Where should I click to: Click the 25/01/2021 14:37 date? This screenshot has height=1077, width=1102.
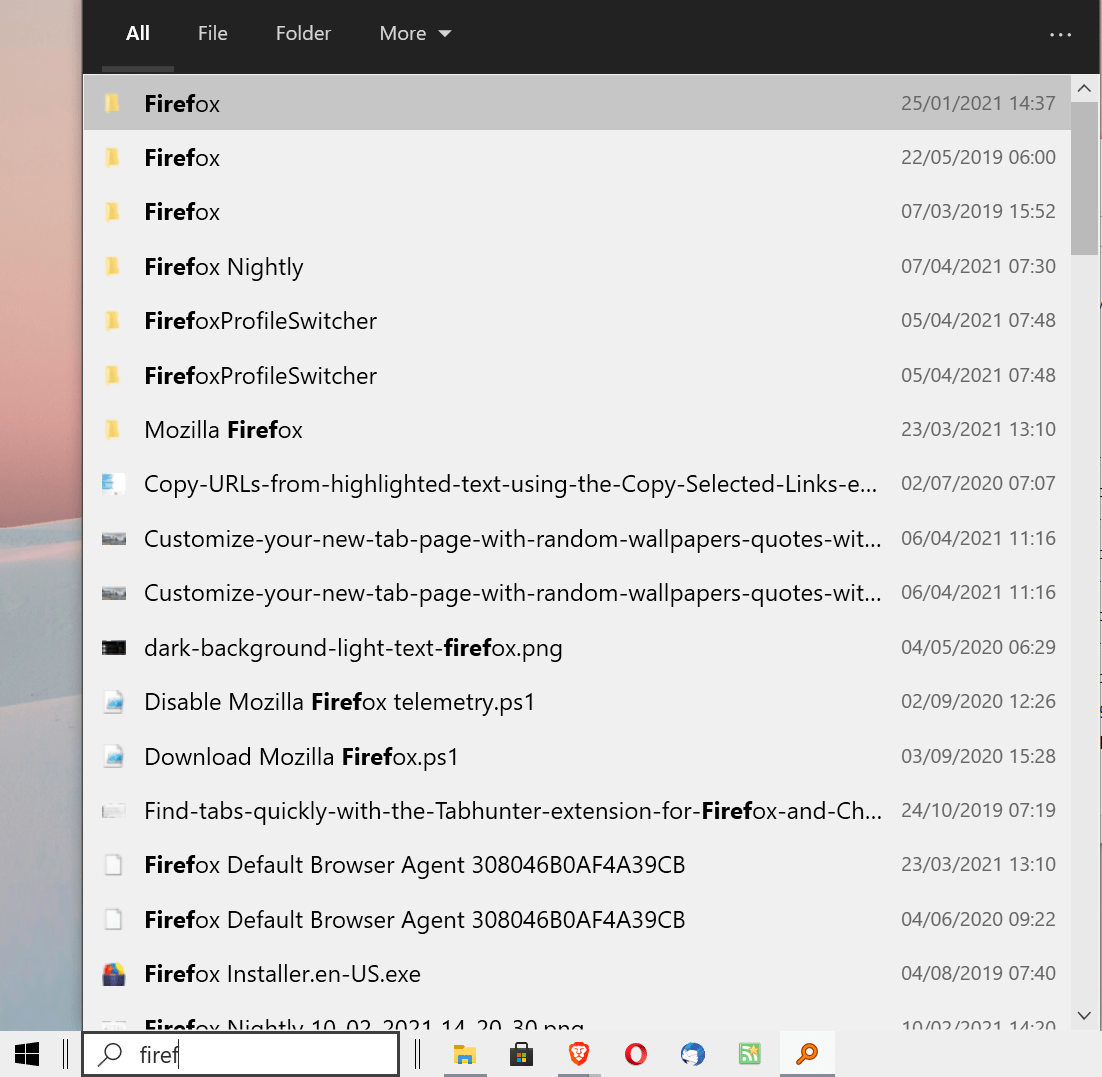point(978,103)
